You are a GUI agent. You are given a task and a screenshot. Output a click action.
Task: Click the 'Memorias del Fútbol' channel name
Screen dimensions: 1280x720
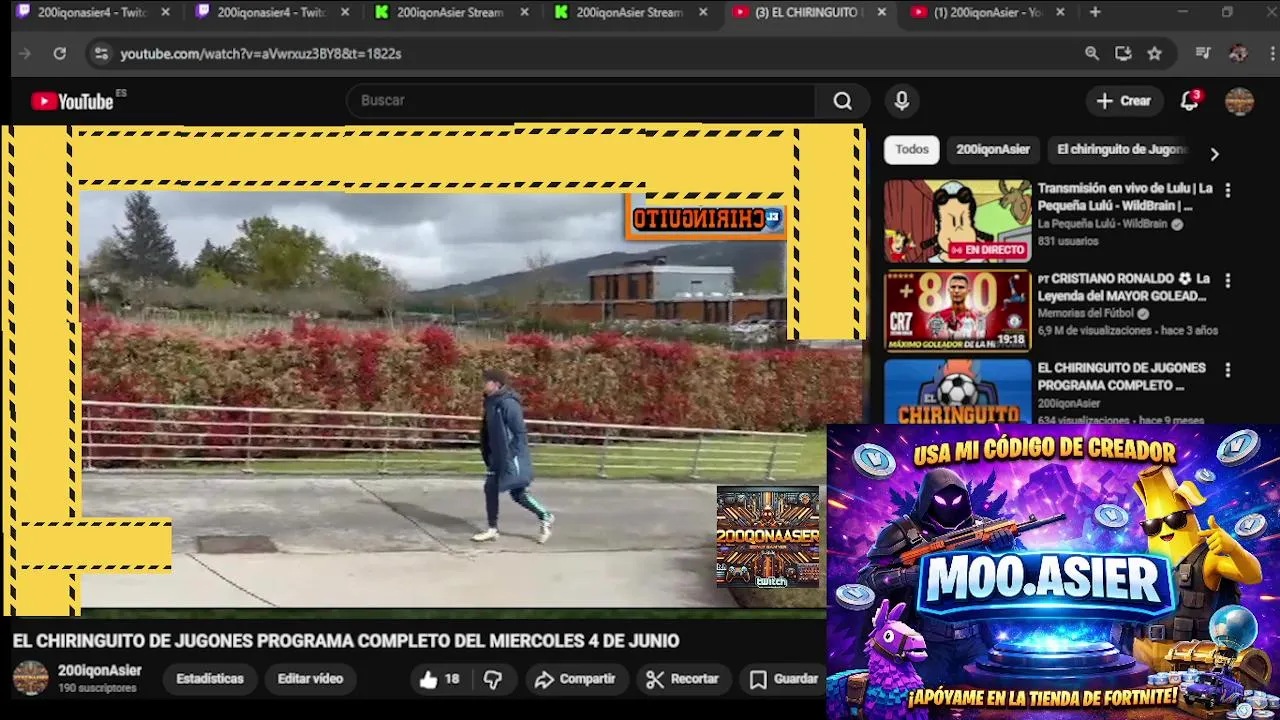click(x=1085, y=313)
